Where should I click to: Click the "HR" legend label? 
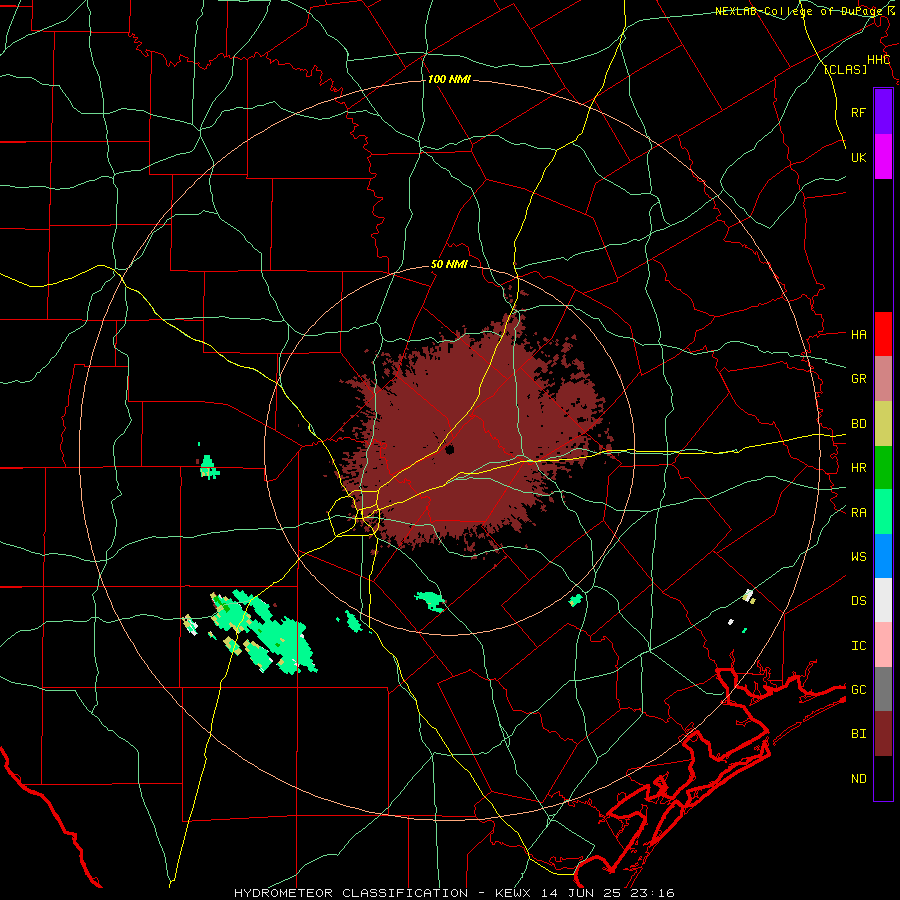click(858, 468)
